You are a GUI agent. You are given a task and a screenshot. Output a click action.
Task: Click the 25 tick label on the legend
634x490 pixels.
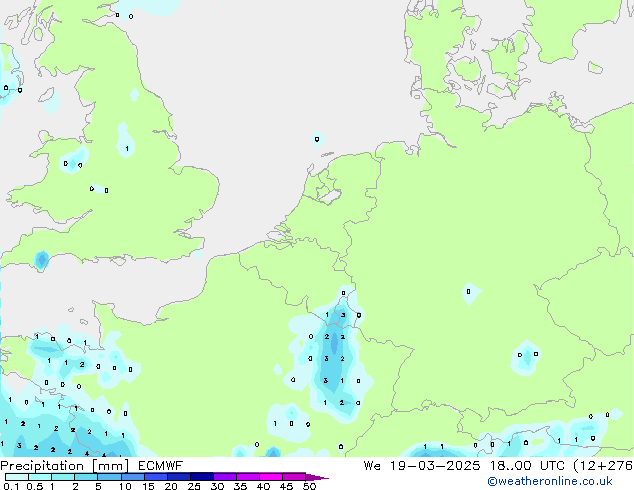click(x=194, y=487)
